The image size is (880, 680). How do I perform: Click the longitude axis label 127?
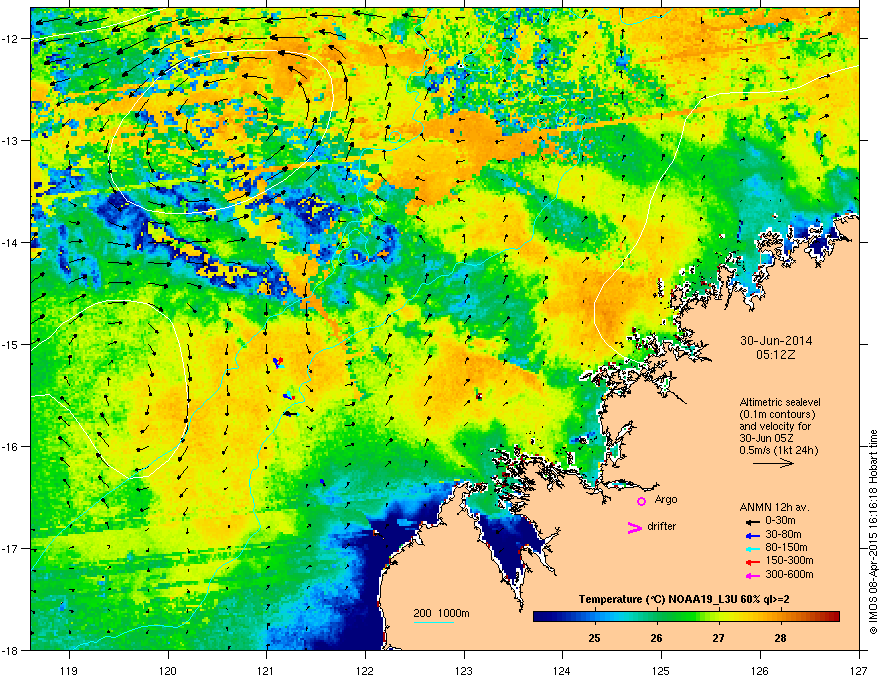click(x=859, y=670)
